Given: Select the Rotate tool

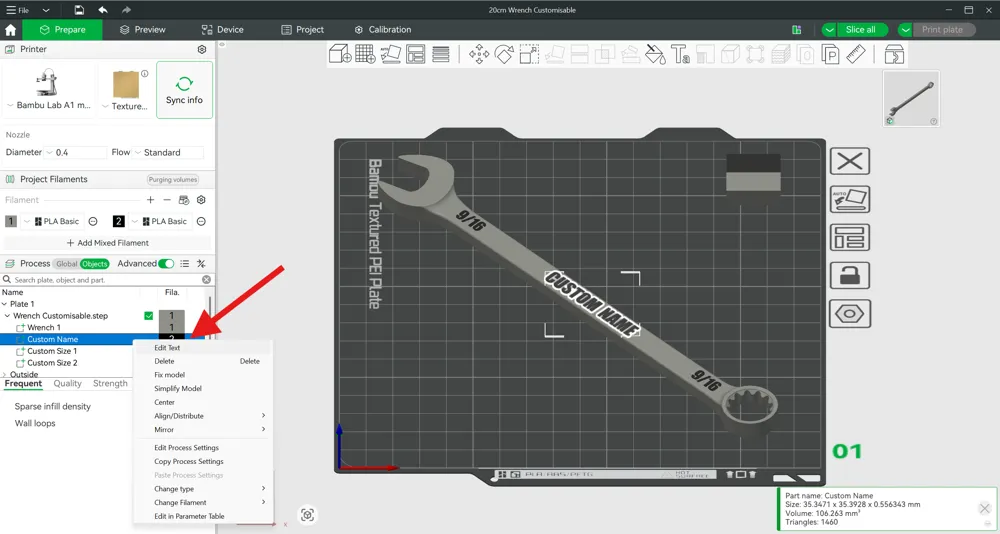Looking at the screenshot, I should (x=504, y=54).
